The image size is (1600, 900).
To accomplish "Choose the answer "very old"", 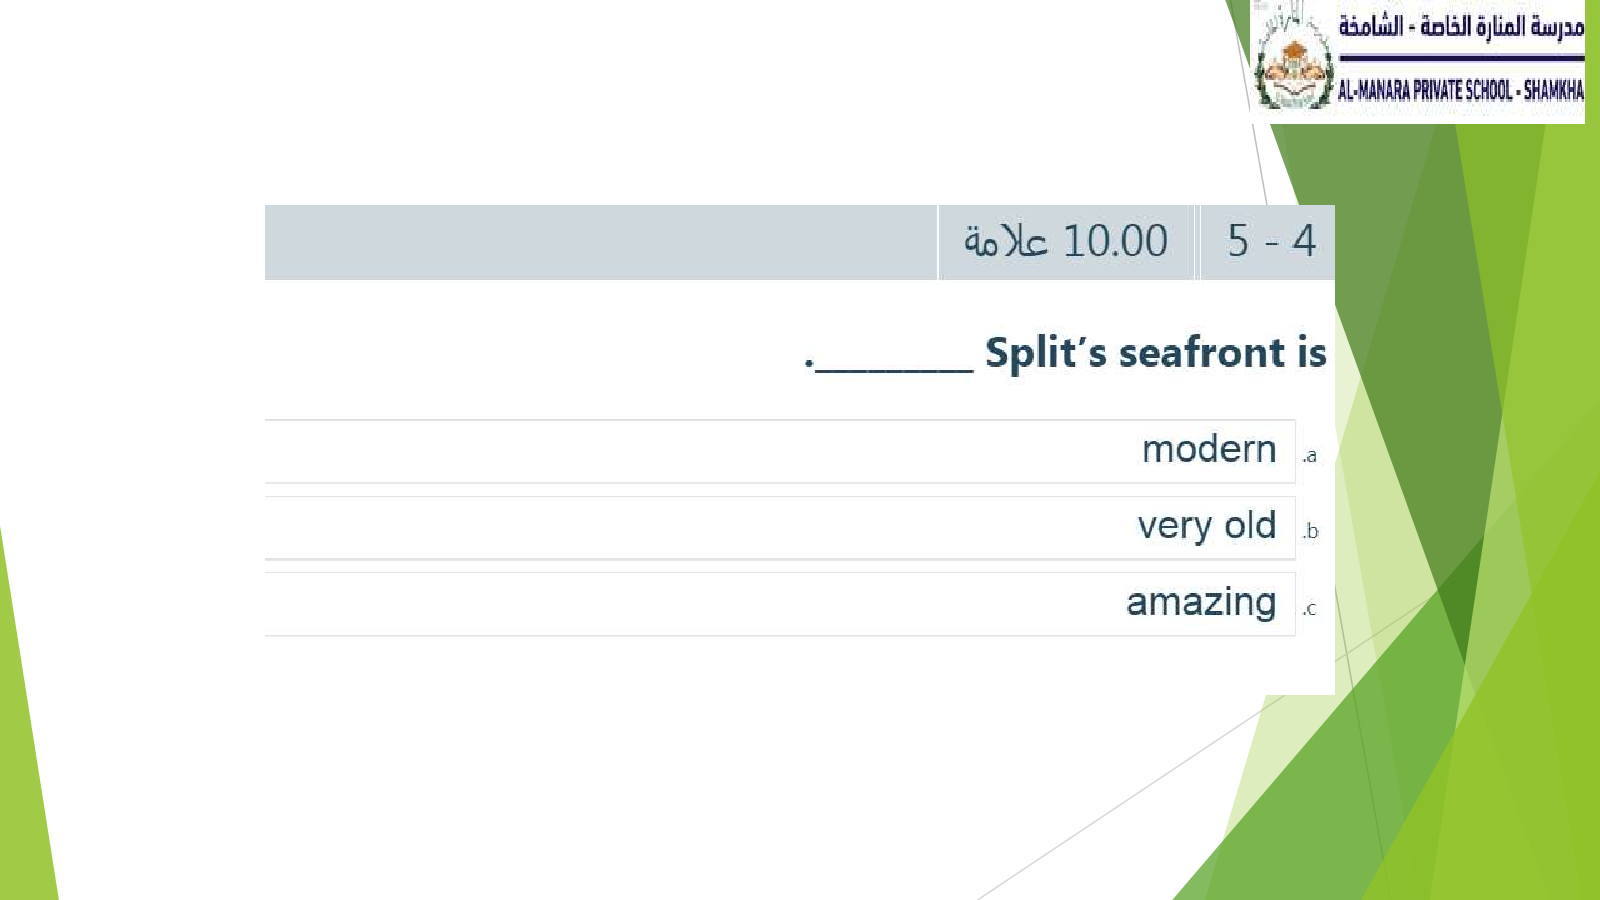I will coord(1206,526).
